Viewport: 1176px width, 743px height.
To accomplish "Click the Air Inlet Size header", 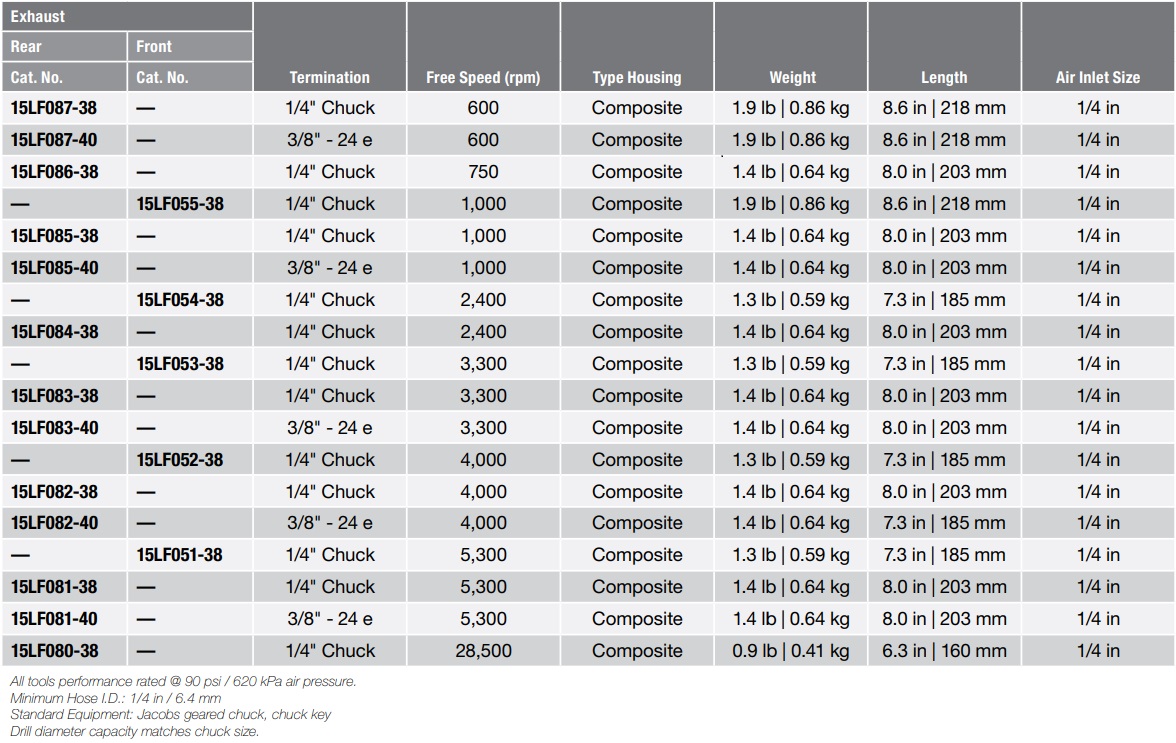I will (1097, 77).
